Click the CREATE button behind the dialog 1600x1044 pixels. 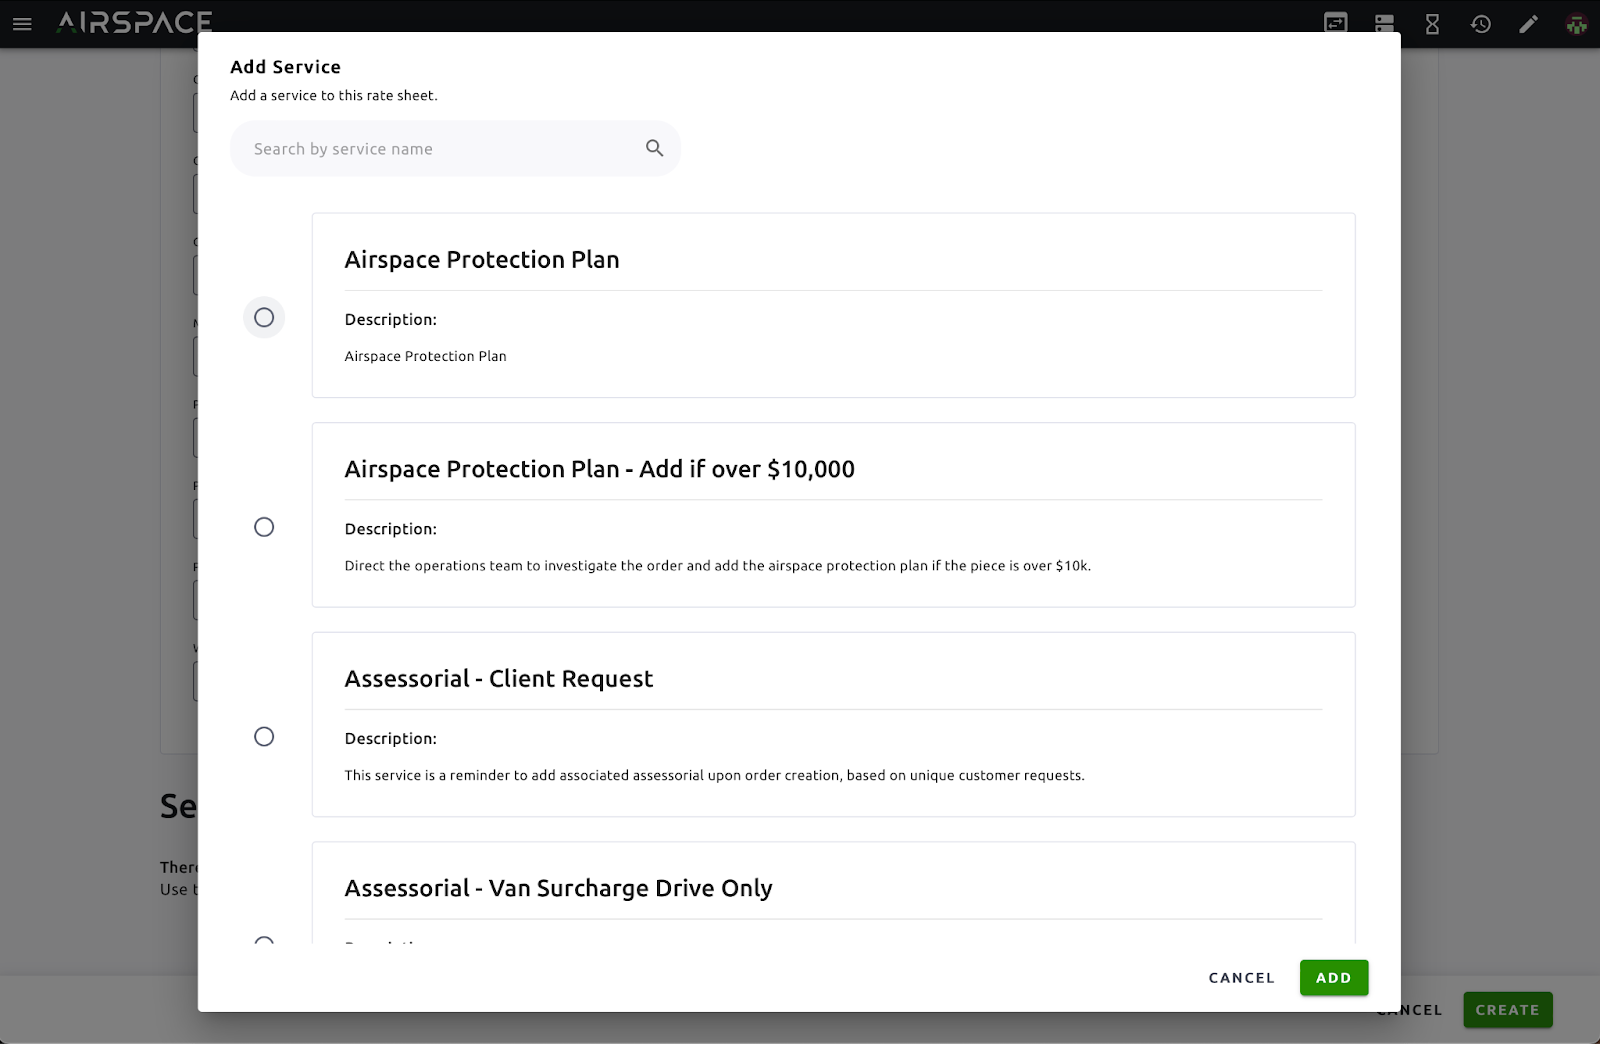point(1508,1010)
